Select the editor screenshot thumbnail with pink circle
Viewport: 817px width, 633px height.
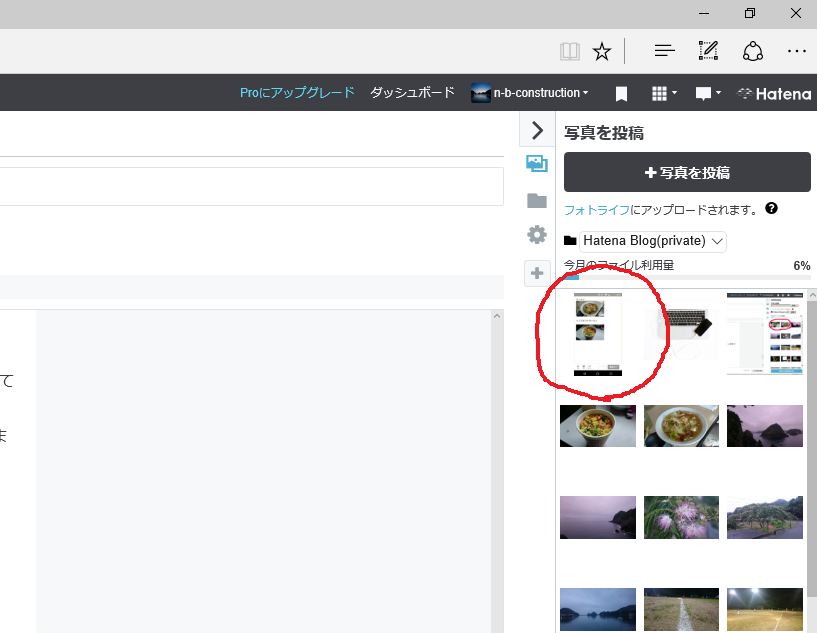click(765, 333)
